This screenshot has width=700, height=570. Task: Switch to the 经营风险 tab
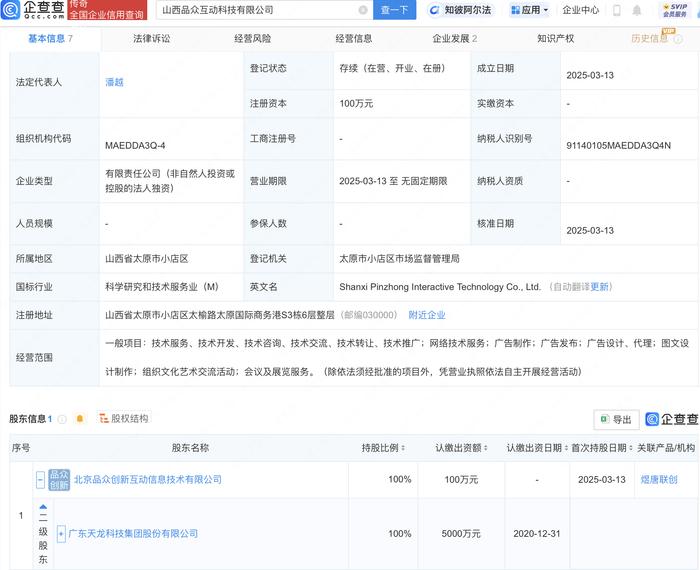click(x=253, y=39)
